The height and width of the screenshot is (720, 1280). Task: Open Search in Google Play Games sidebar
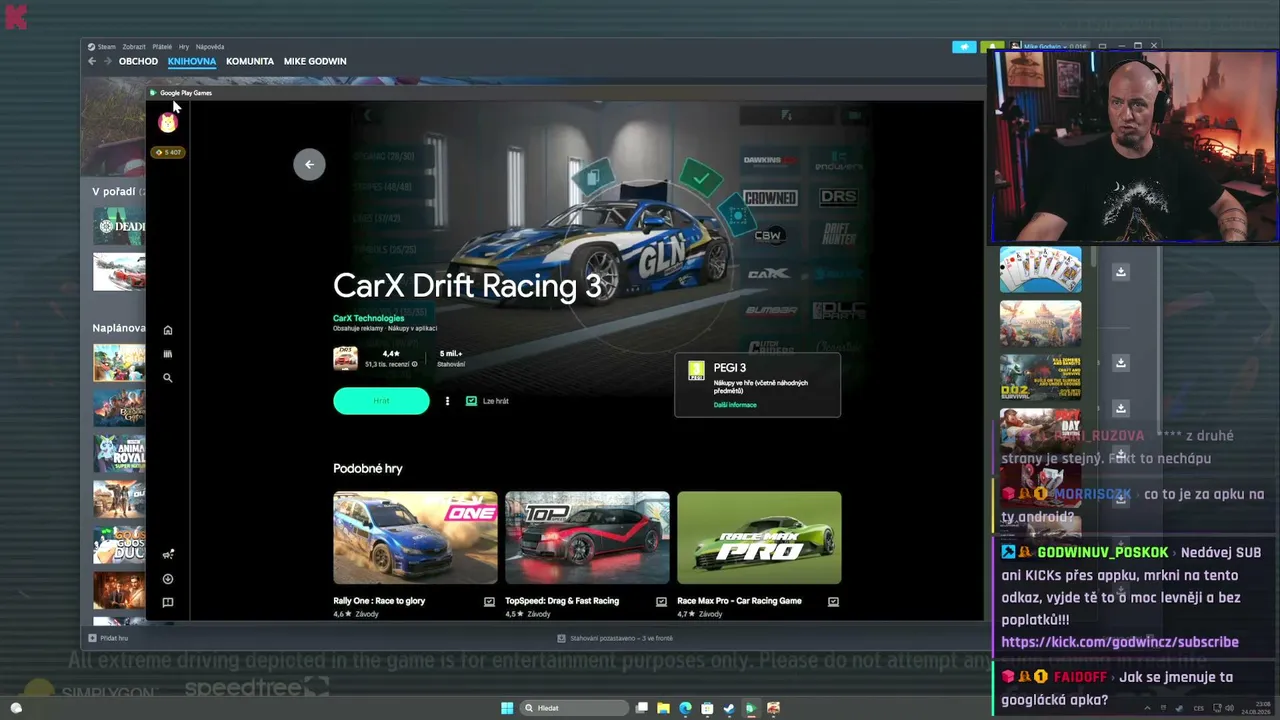168,378
